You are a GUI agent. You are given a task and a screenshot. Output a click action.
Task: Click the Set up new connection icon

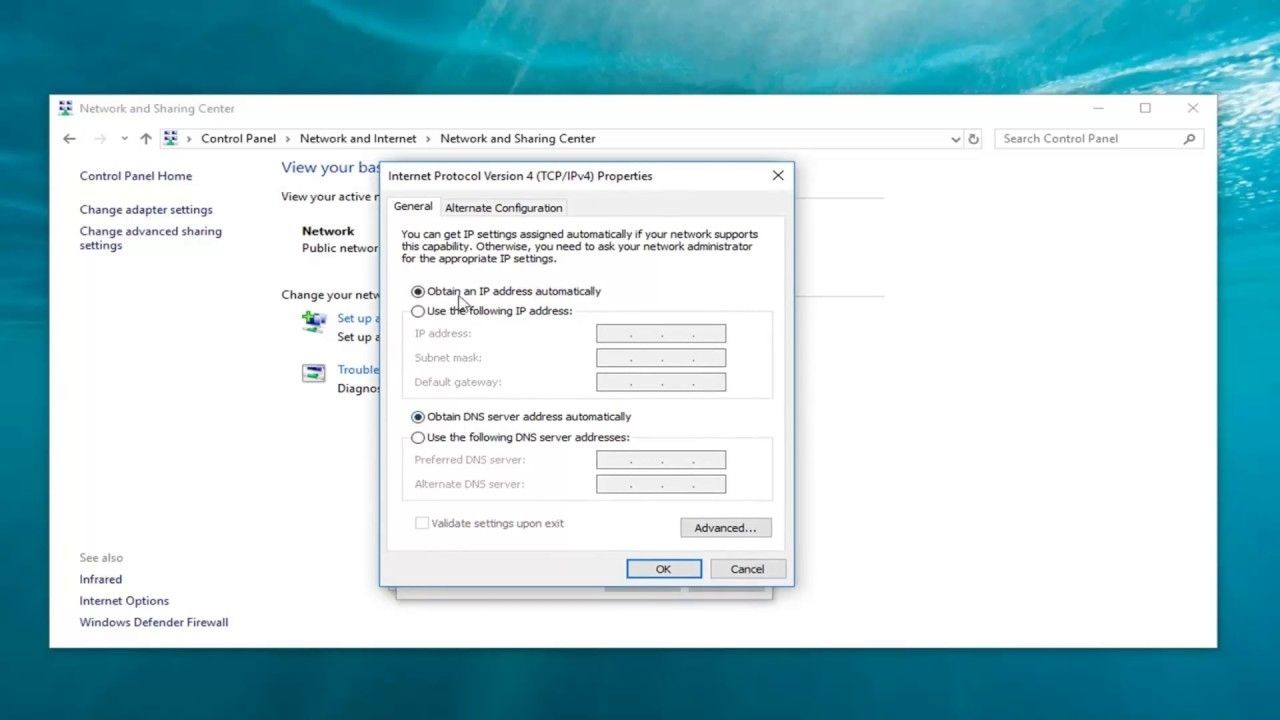click(314, 321)
